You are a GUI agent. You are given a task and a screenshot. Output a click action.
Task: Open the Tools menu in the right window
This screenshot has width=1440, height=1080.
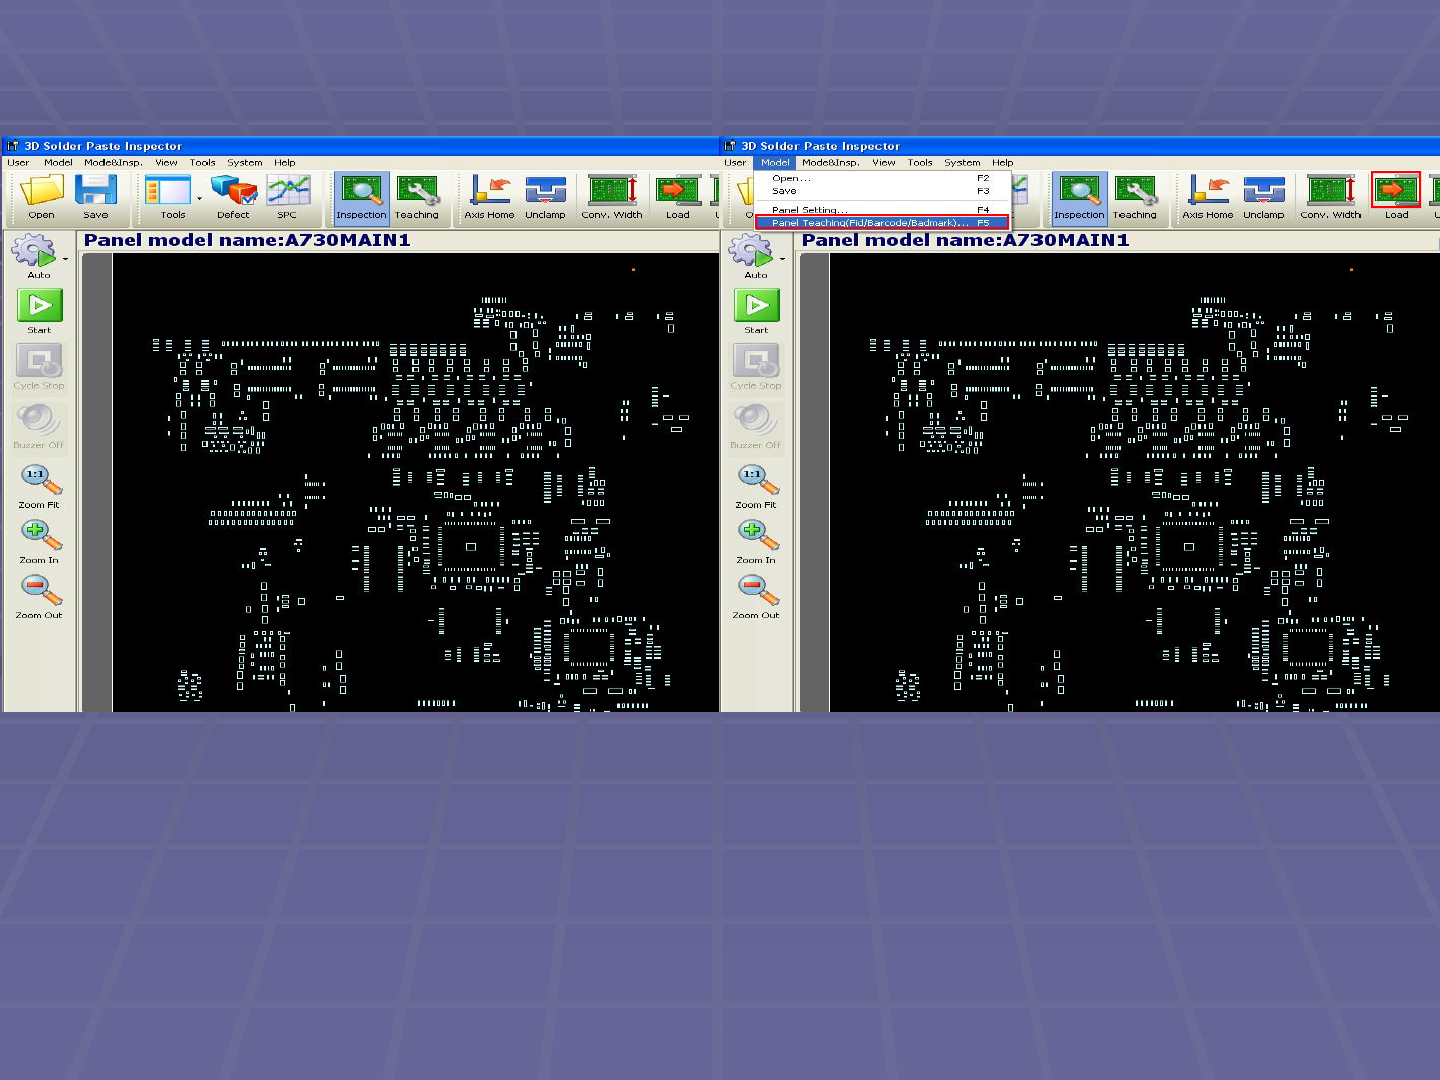click(x=921, y=162)
